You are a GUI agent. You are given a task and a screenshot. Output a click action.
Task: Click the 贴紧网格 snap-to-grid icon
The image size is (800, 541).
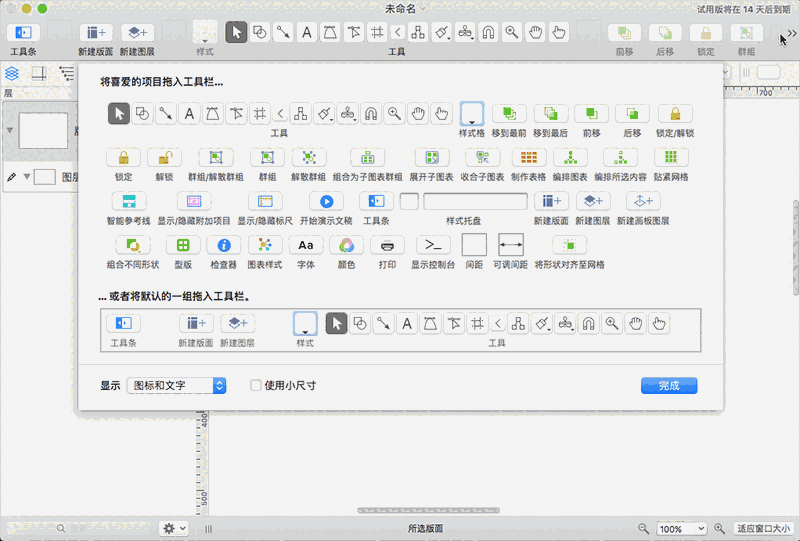point(671,157)
